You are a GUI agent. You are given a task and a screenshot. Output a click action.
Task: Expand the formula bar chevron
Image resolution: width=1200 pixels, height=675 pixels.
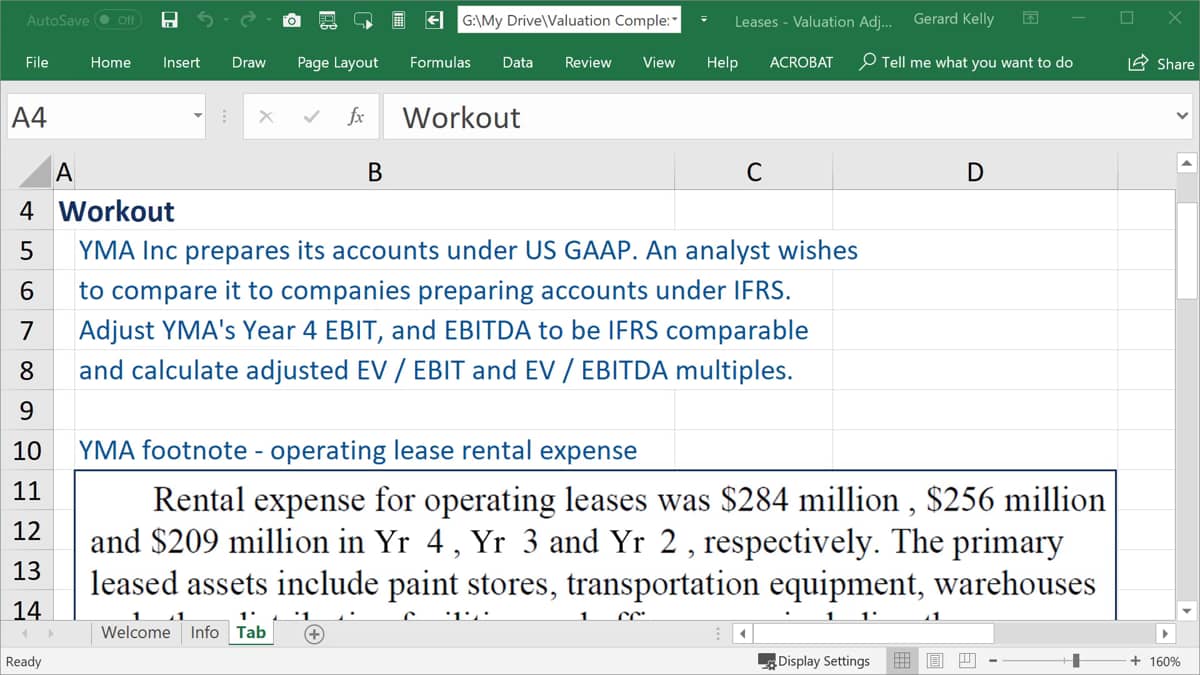(1182, 116)
